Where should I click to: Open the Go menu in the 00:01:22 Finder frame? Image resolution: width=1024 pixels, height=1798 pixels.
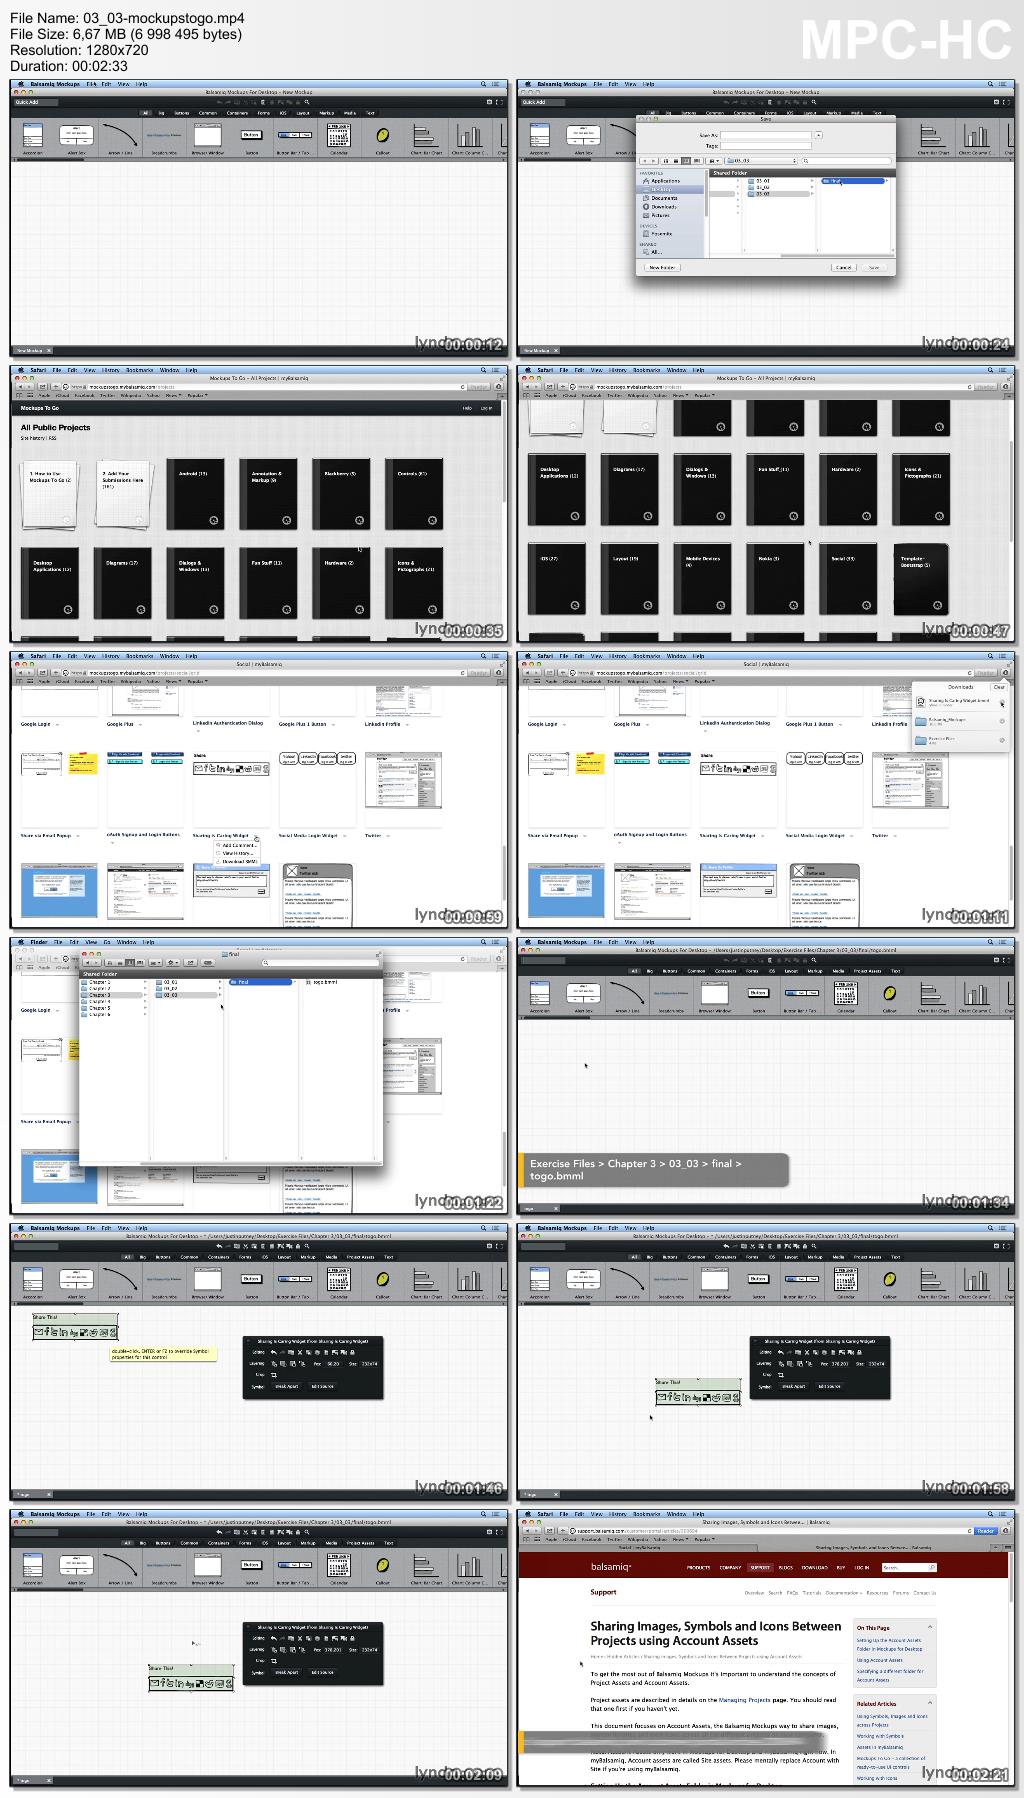pyautogui.click(x=107, y=942)
